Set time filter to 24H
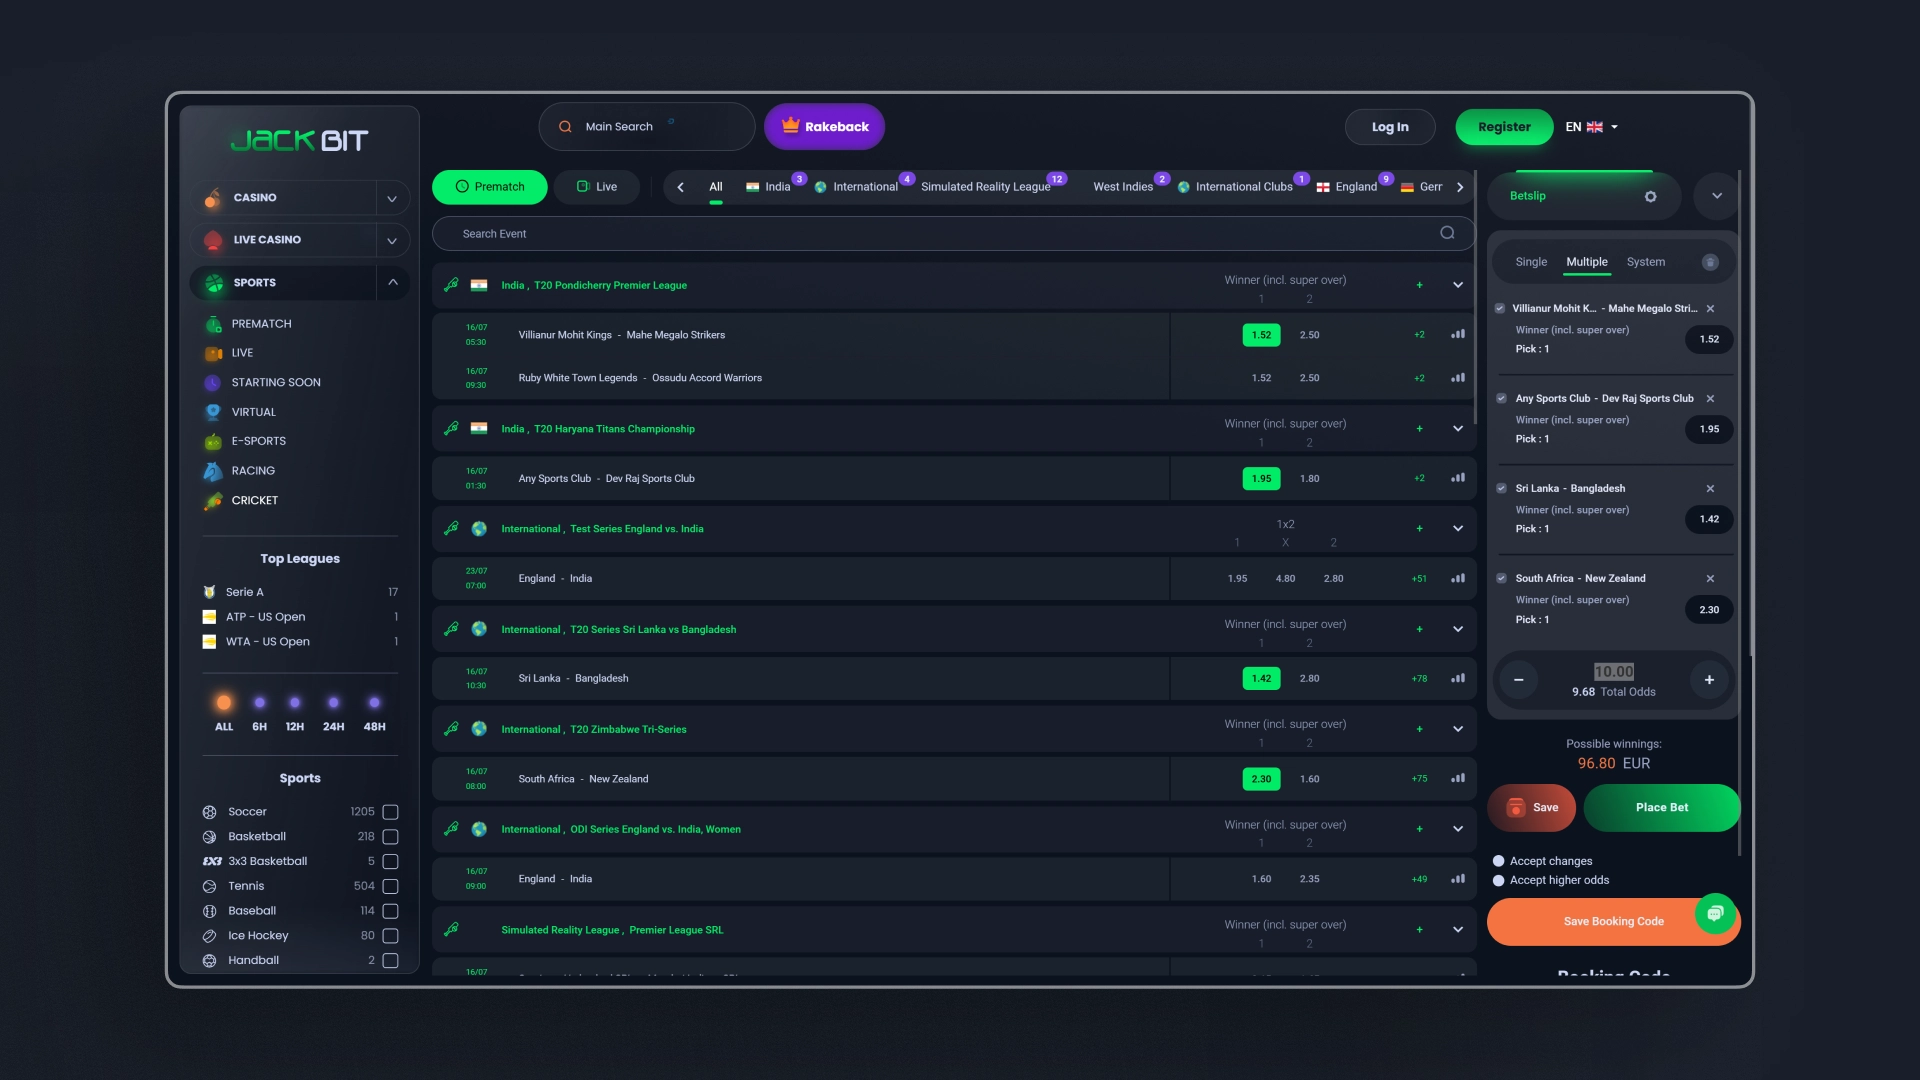The width and height of the screenshot is (1920, 1080). pyautogui.click(x=333, y=714)
